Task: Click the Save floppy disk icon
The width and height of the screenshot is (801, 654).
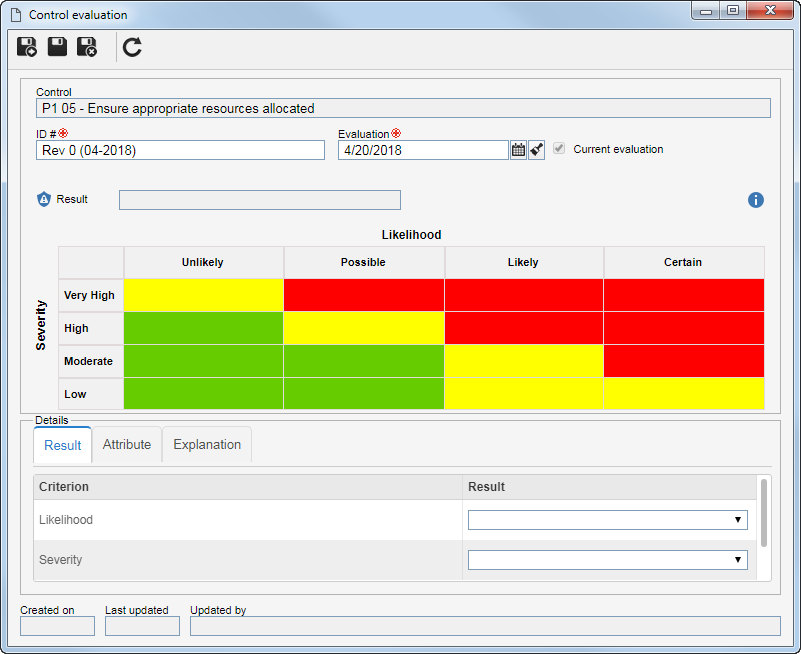Action: (x=57, y=46)
